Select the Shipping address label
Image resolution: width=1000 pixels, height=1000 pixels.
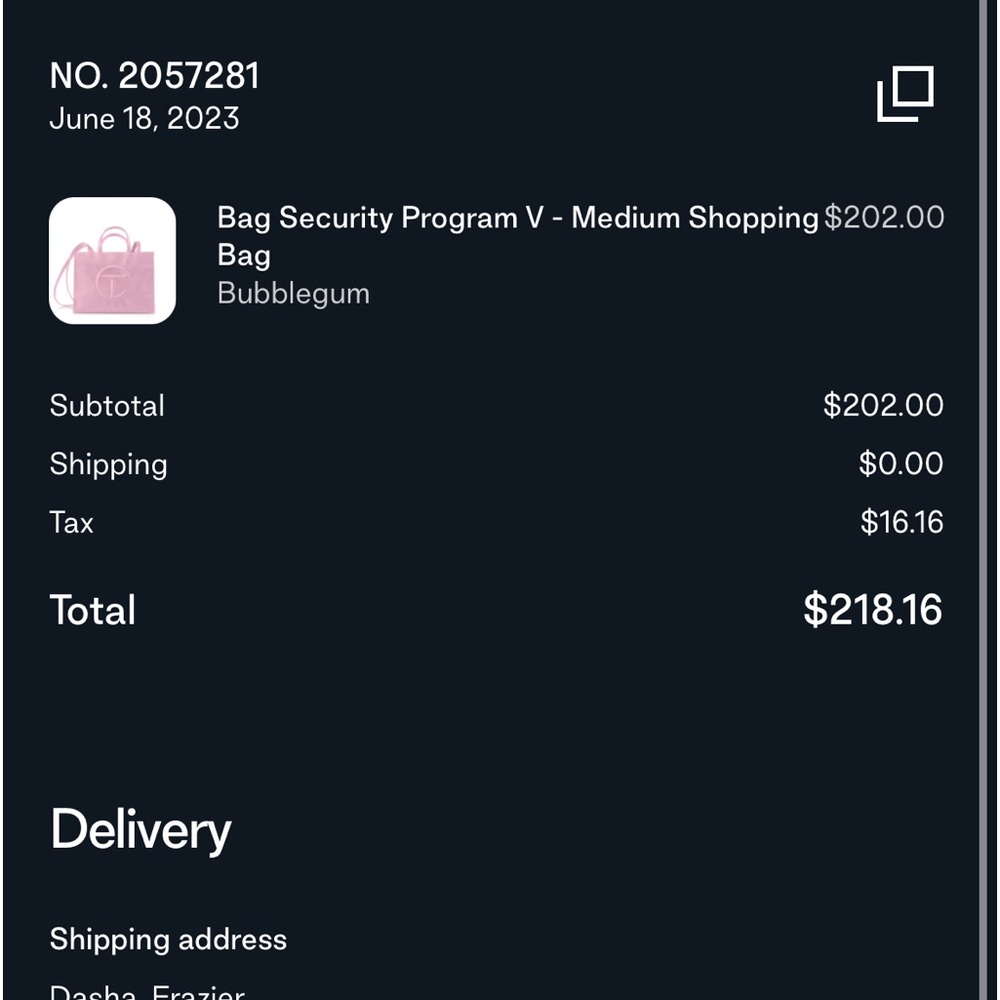coord(168,940)
